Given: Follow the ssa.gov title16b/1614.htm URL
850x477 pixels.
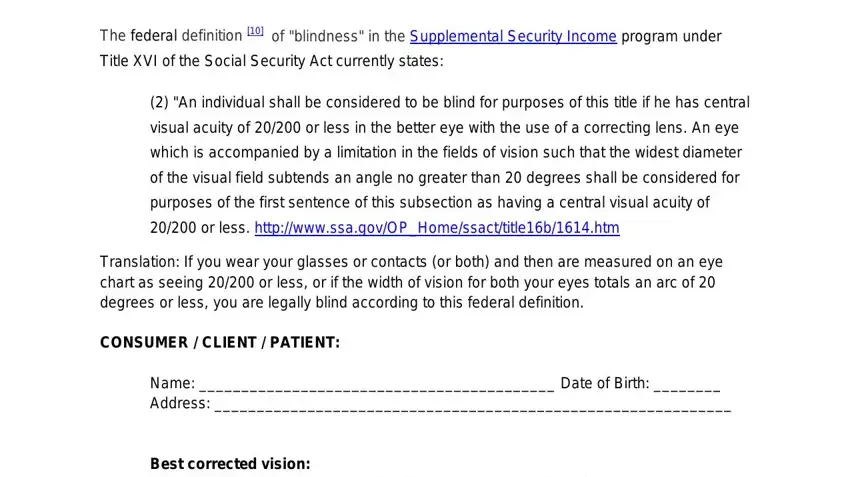Looking at the screenshot, I should (437, 228).
